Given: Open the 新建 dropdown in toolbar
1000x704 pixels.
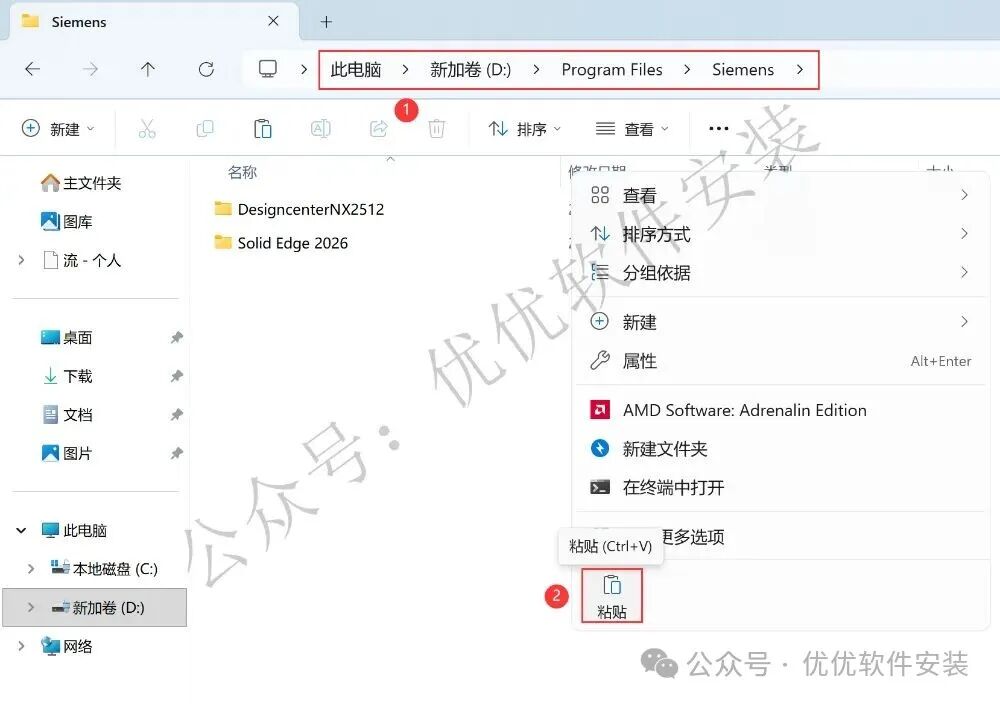Looking at the screenshot, I should [58, 129].
